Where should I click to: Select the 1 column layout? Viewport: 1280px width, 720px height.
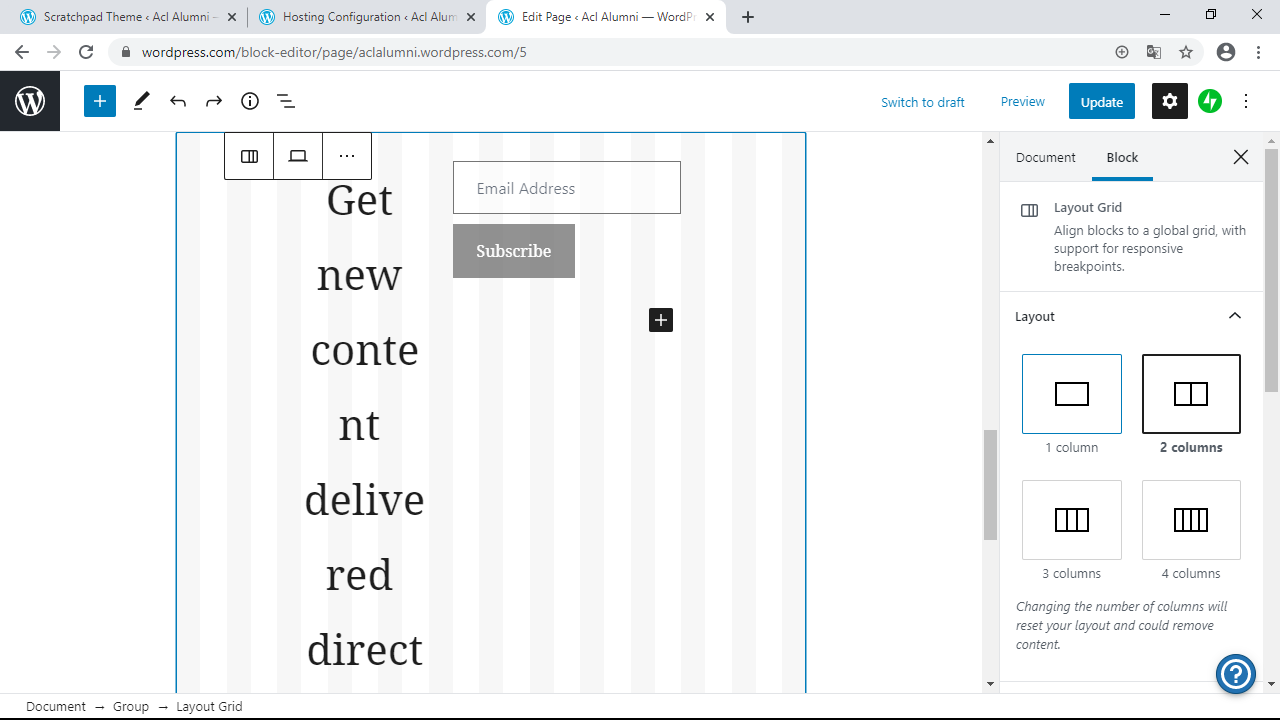click(x=1072, y=394)
